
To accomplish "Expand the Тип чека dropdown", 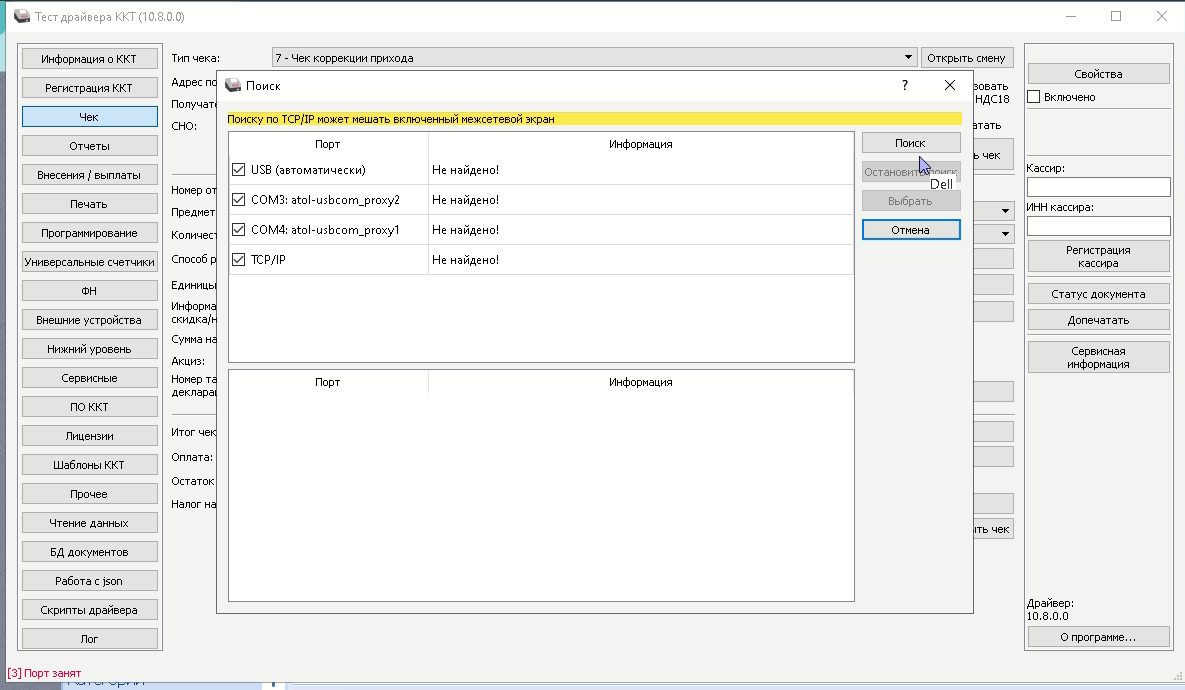I will [908, 58].
